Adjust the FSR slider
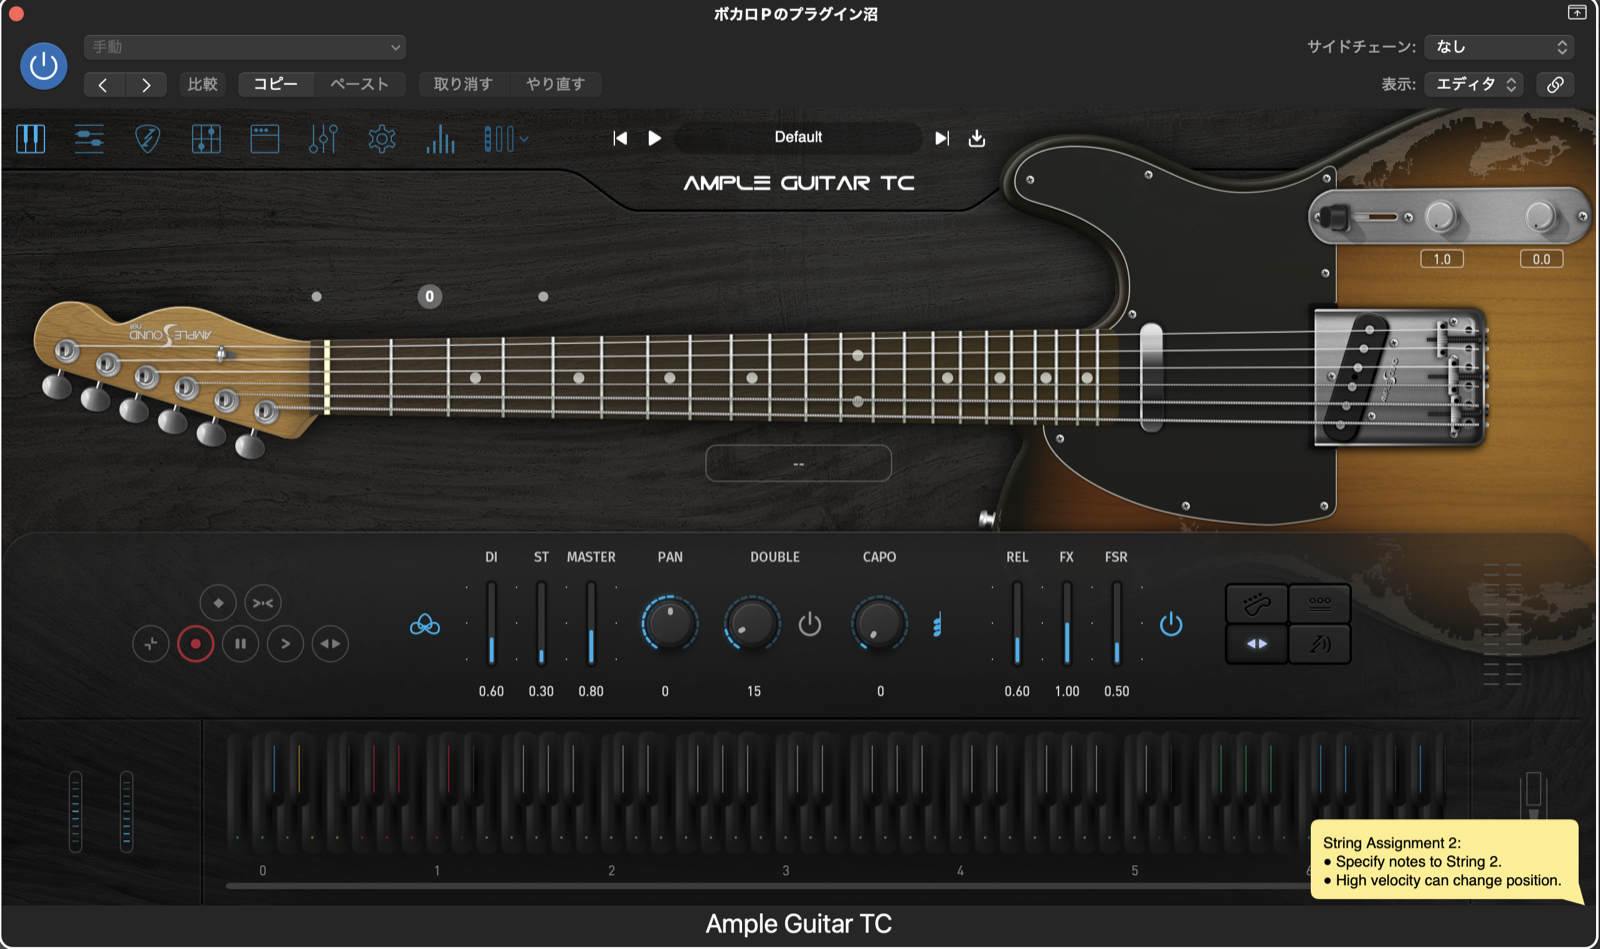1600x949 pixels. point(1117,623)
